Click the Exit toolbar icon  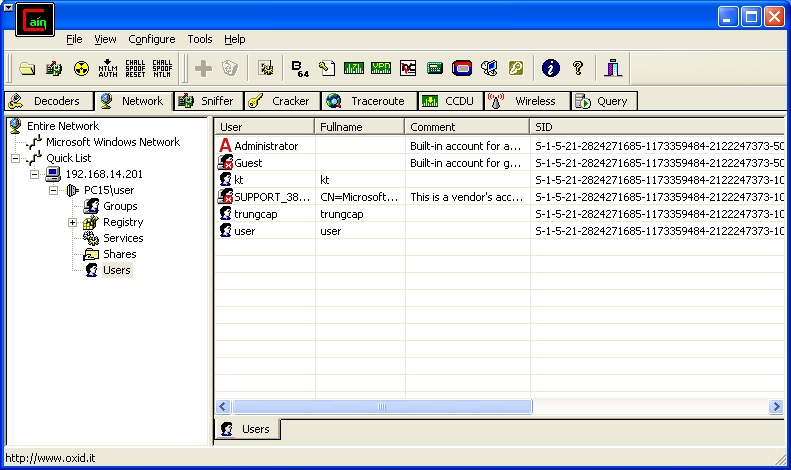click(613, 68)
